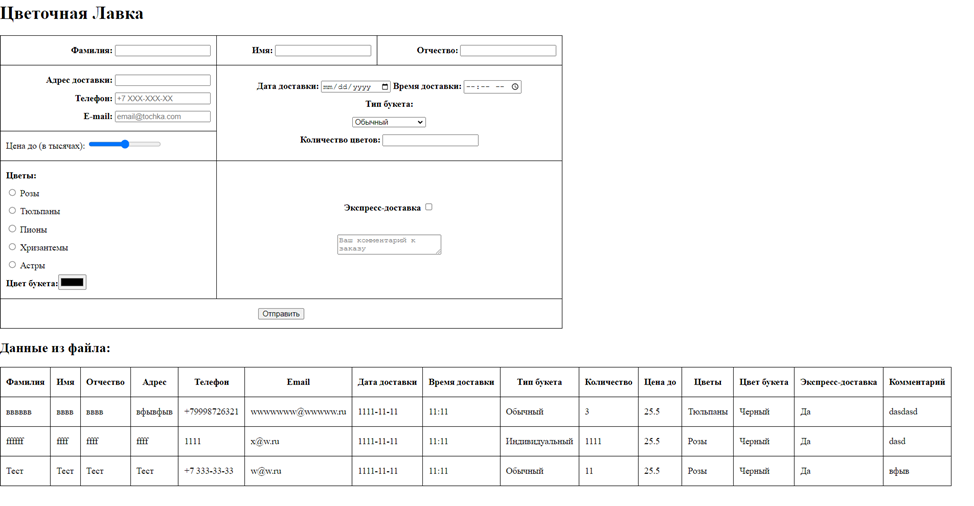Click the comment cell dasdasd

pos(917,412)
